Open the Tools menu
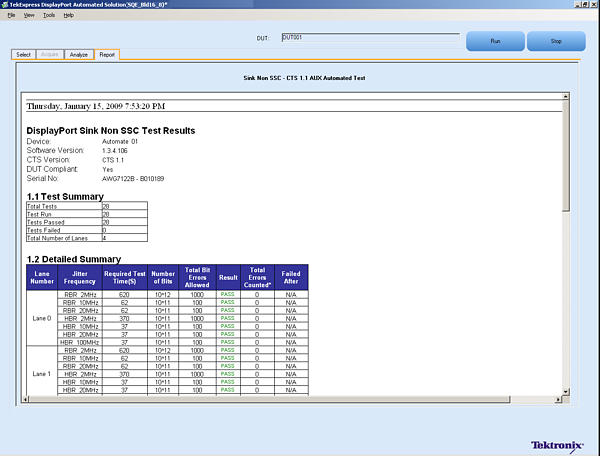Viewport: 600px width, 456px height. [x=49, y=15]
